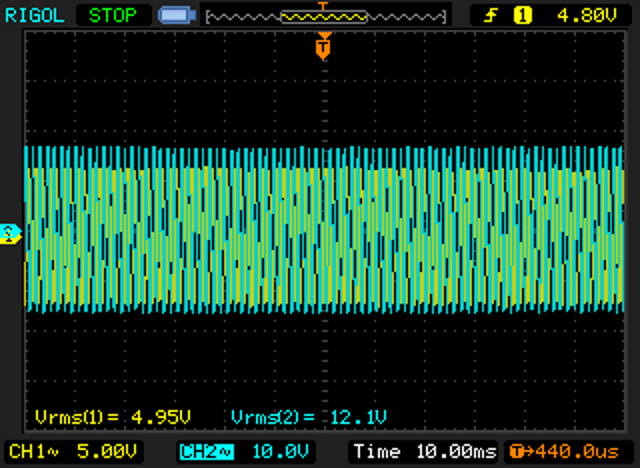The width and height of the screenshot is (640, 468).
Task: Select the cyan channel 2 ground marker
Action: point(10,232)
